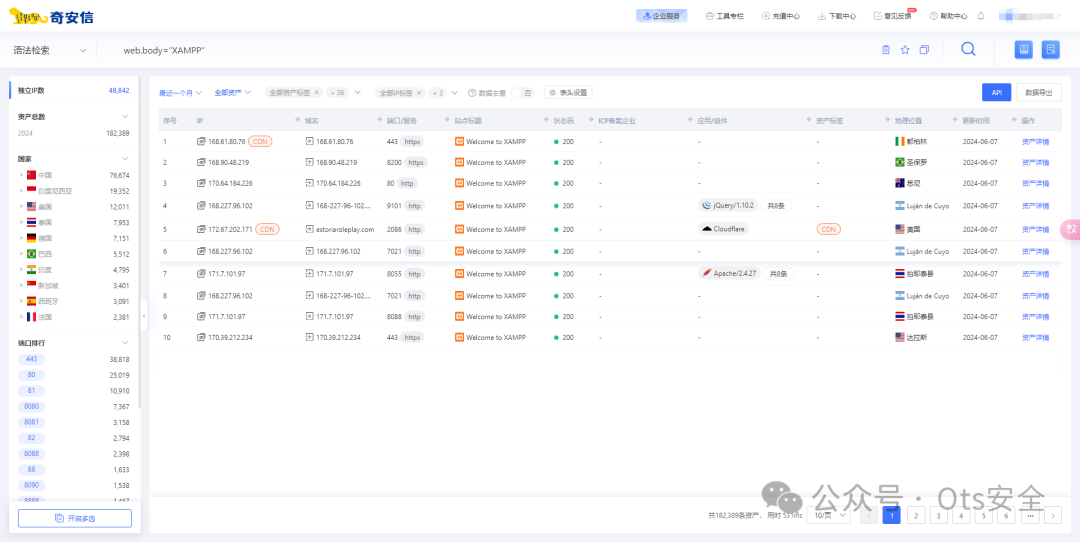Click the floating pink side widget
Screen dimensions: 1080x542
click(x=1070, y=229)
